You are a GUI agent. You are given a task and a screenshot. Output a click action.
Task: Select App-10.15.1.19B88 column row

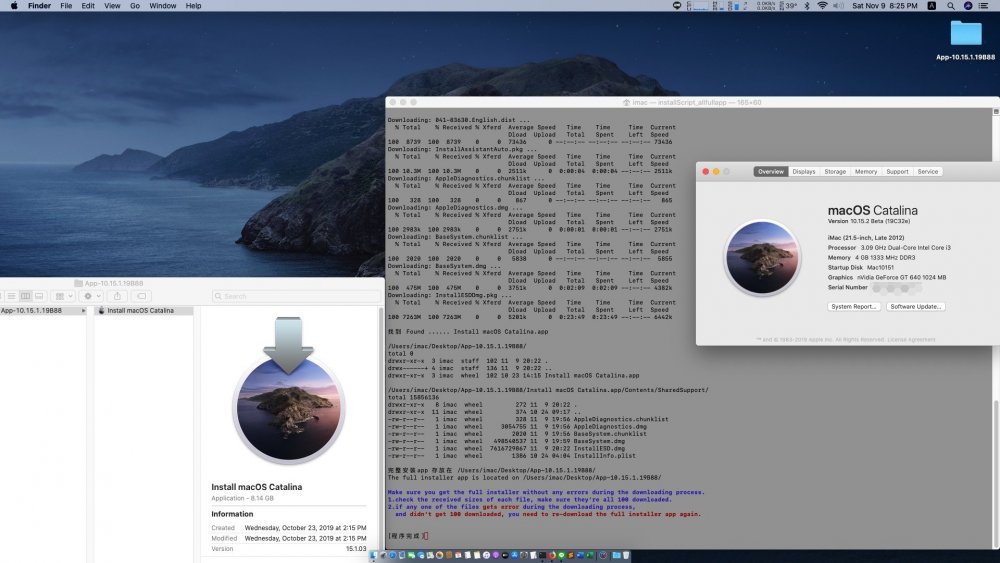click(x=43, y=311)
